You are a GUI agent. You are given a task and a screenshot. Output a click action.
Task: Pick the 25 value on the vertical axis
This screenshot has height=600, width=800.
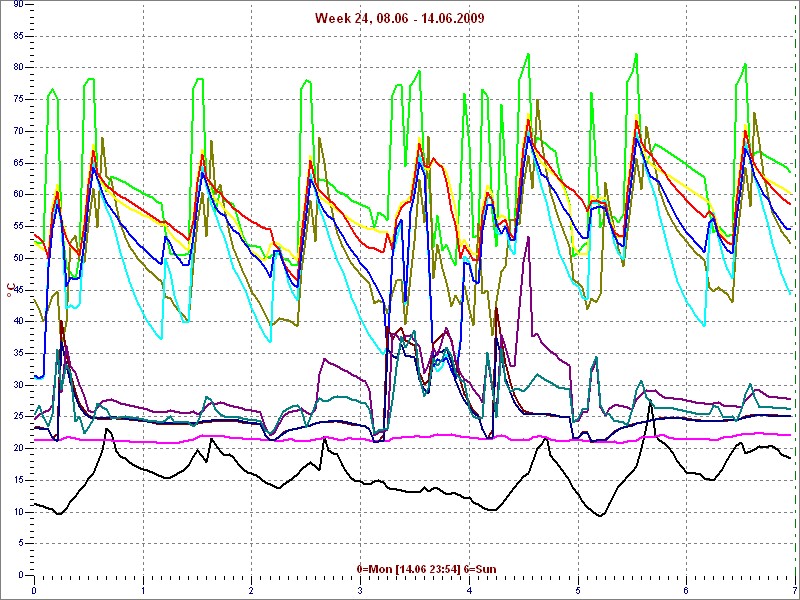(x=18, y=417)
